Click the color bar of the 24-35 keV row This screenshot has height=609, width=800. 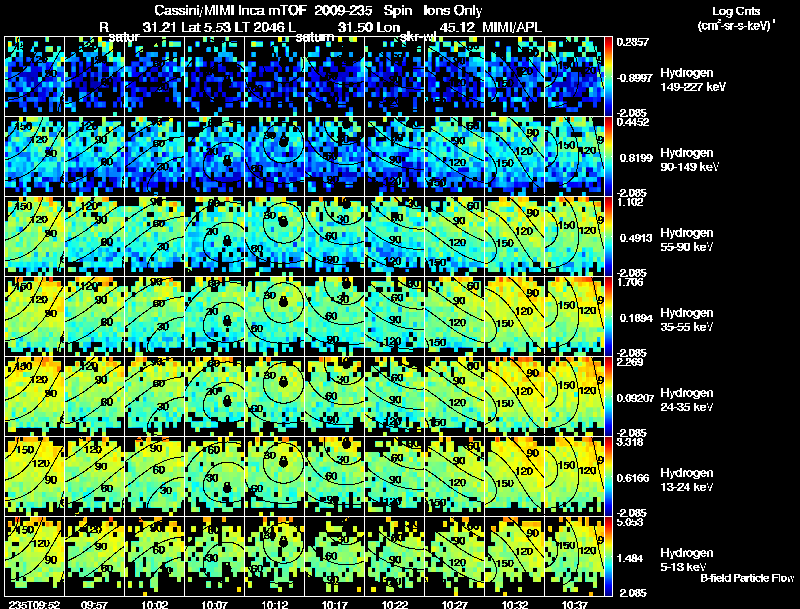[x=608, y=396]
